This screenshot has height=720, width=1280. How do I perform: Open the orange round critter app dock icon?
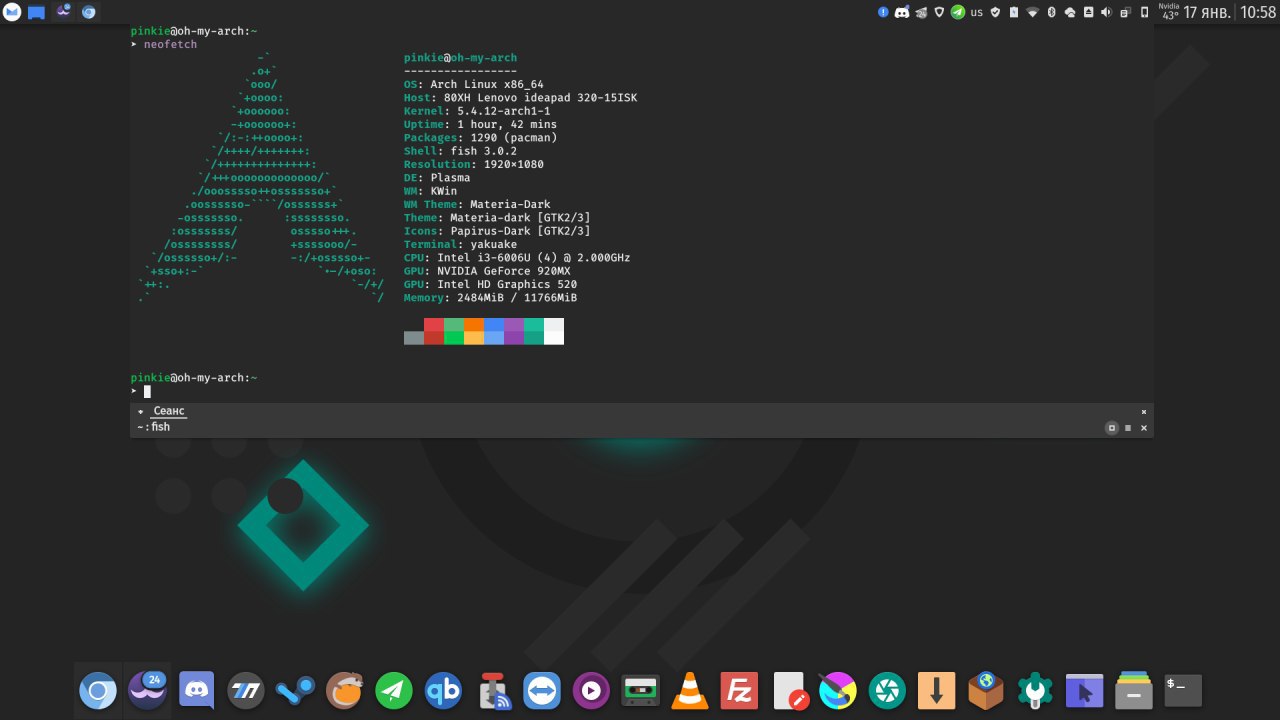pyautogui.click(x=345, y=691)
